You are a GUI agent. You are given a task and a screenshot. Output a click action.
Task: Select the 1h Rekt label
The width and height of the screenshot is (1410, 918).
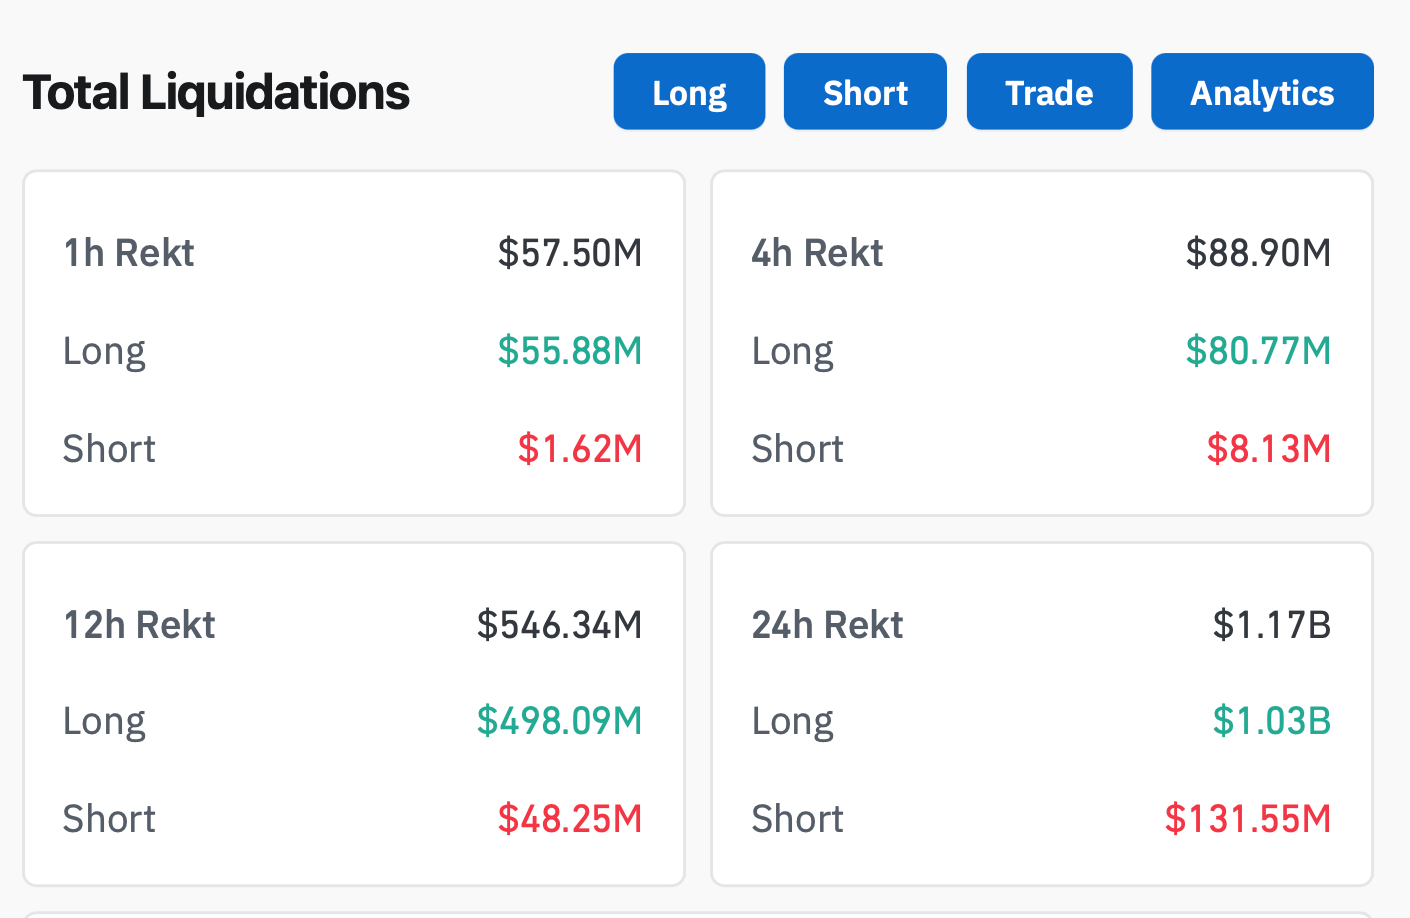point(129,253)
